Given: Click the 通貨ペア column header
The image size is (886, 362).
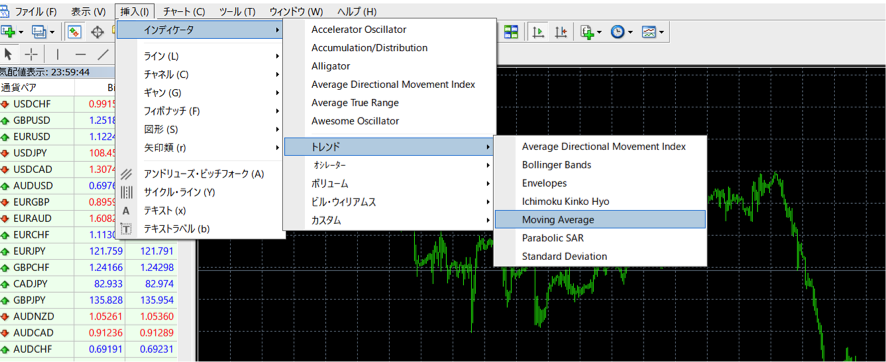Looking at the screenshot, I should [37, 88].
